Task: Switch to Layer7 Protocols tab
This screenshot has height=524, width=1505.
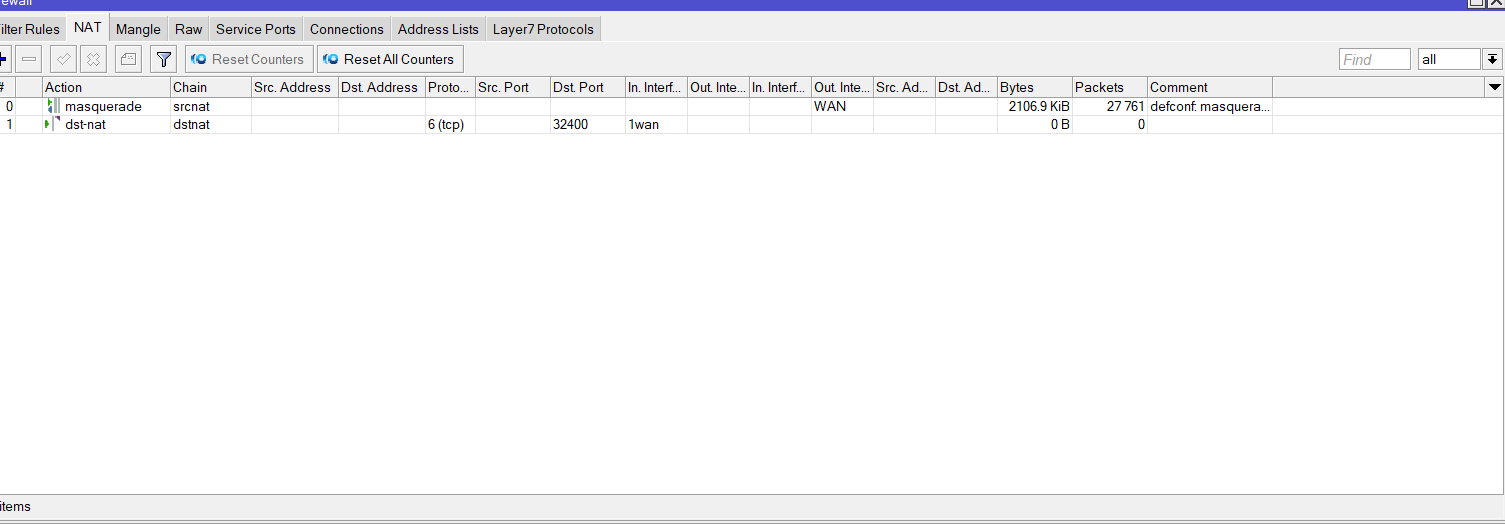Action: [543, 29]
